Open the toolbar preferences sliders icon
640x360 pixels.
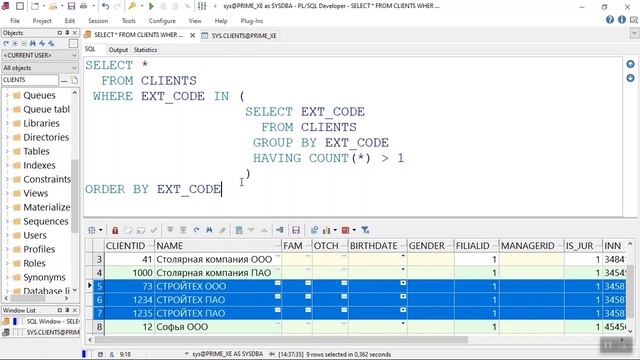(202, 6)
